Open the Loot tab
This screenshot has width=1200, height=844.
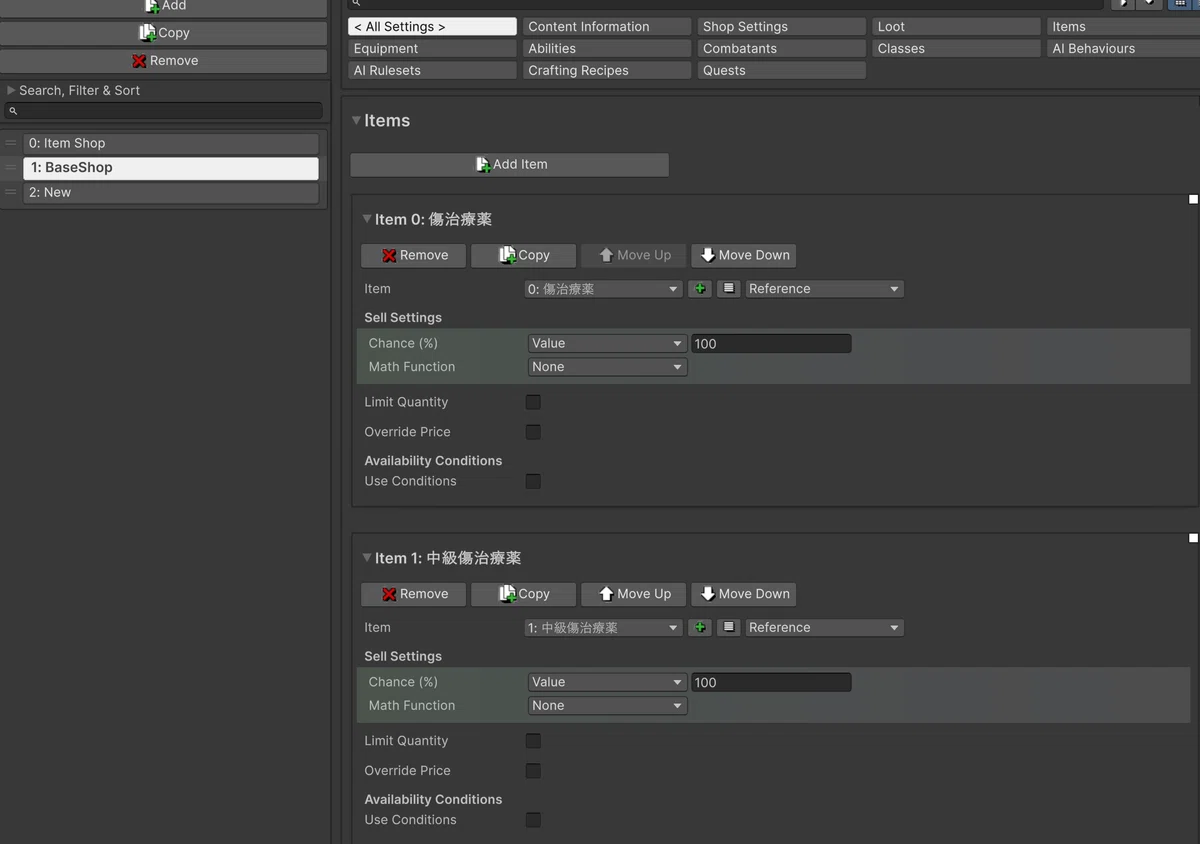956,27
